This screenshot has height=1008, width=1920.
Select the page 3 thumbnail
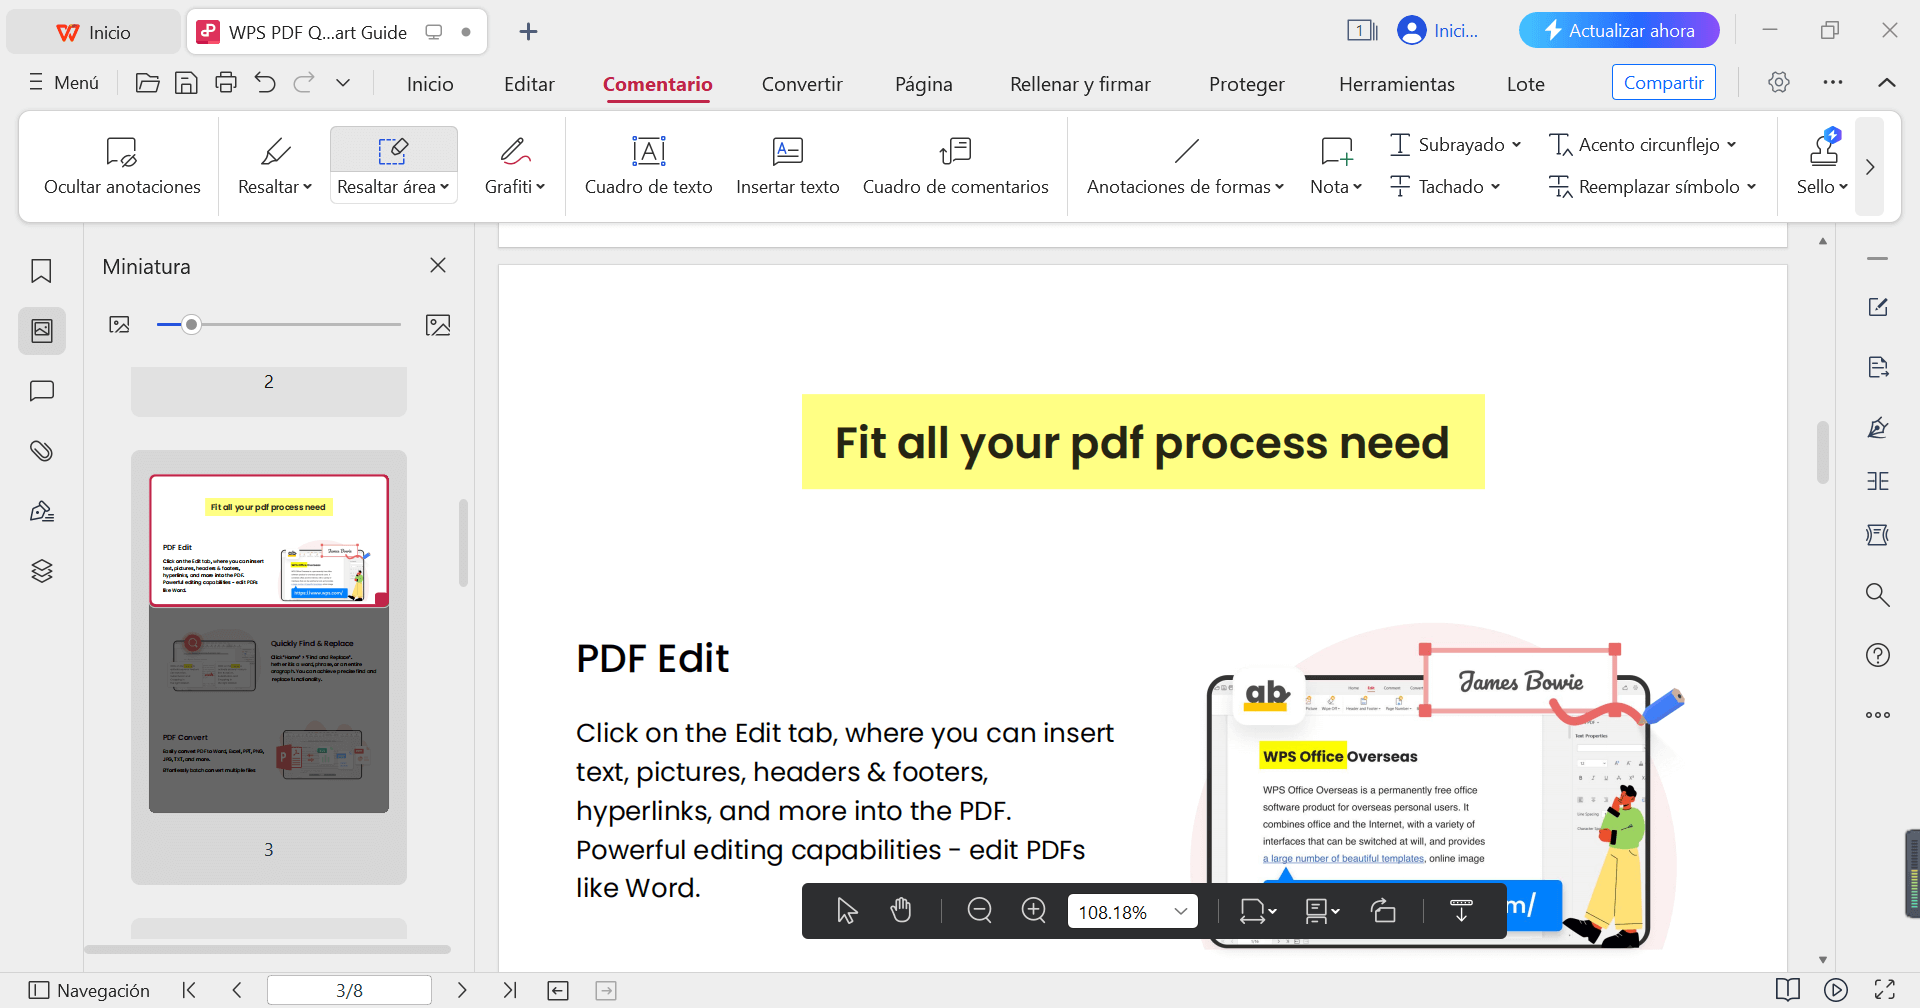point(269,643)
